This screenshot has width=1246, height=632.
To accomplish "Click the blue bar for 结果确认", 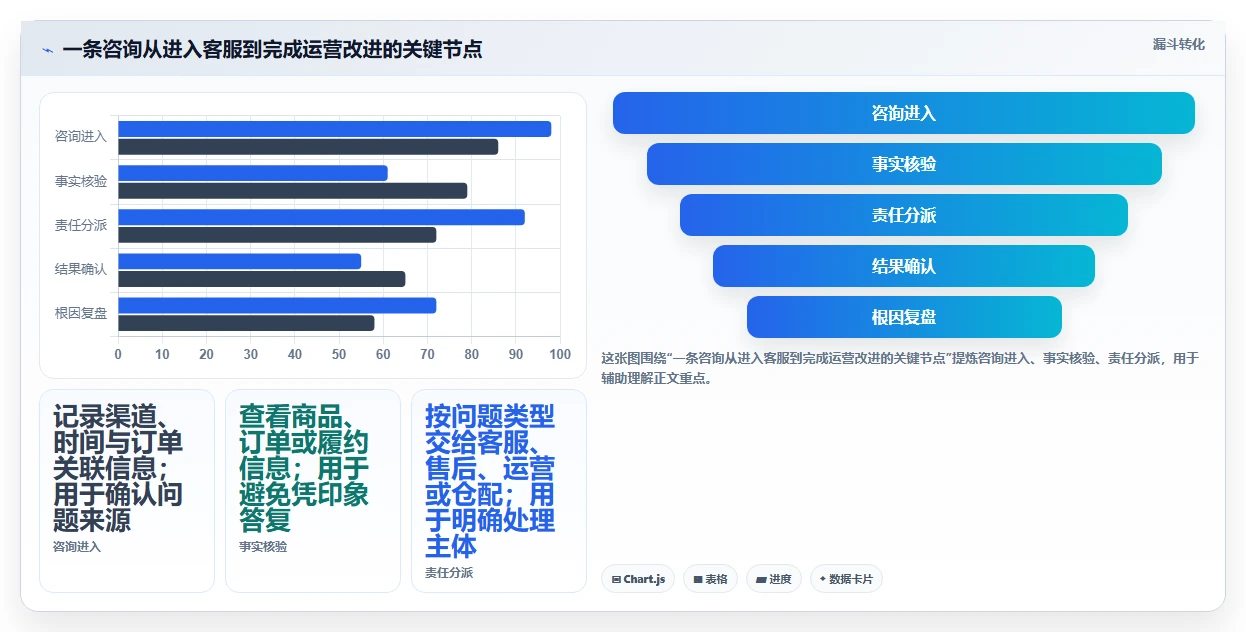I will point(240,261).
